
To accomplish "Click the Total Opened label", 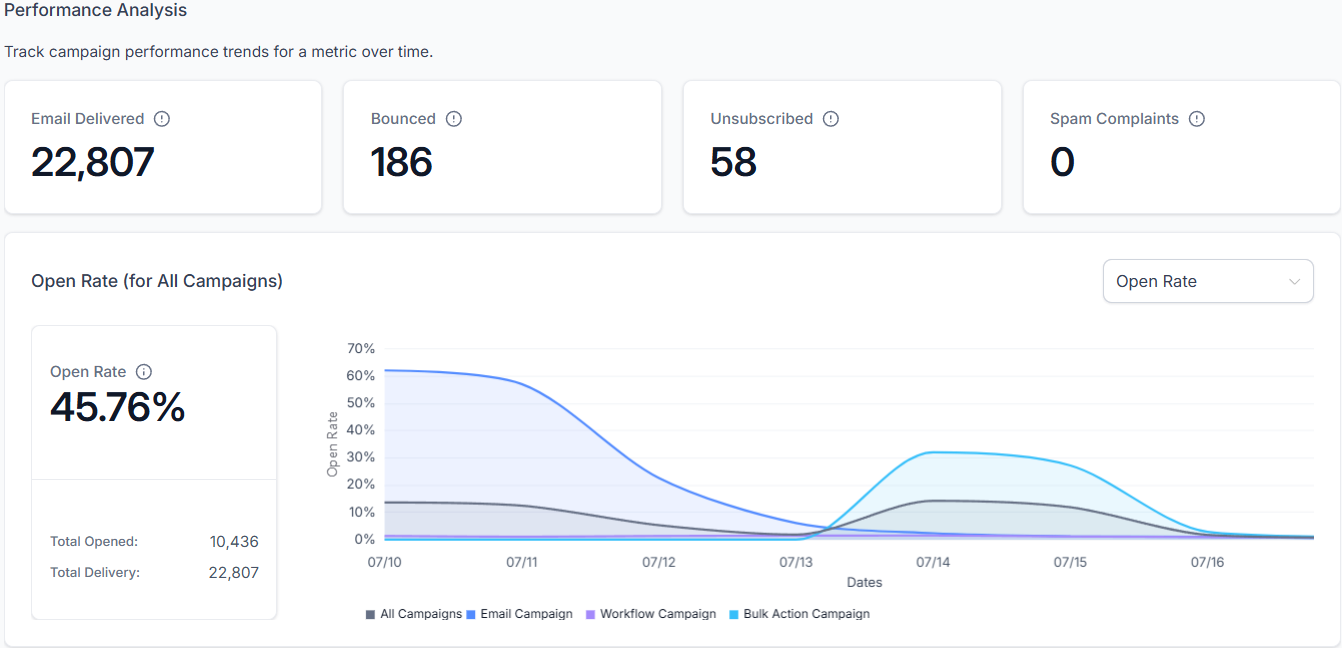I will 94,542.
